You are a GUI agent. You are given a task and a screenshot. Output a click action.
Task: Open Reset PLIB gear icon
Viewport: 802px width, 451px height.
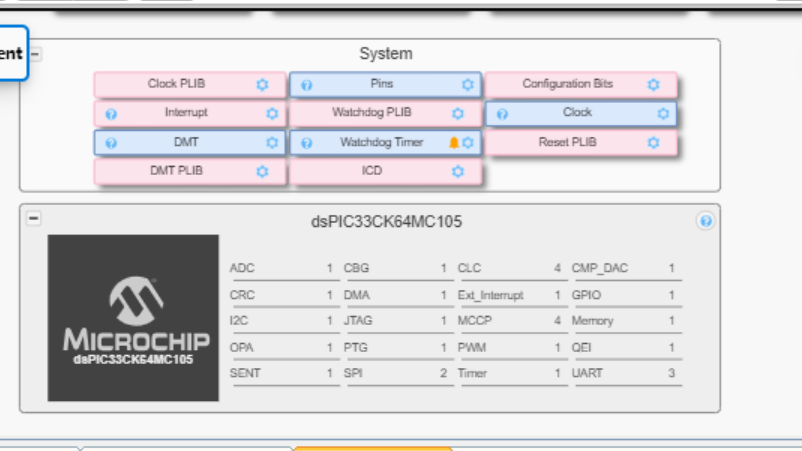(x=653, y=143)
